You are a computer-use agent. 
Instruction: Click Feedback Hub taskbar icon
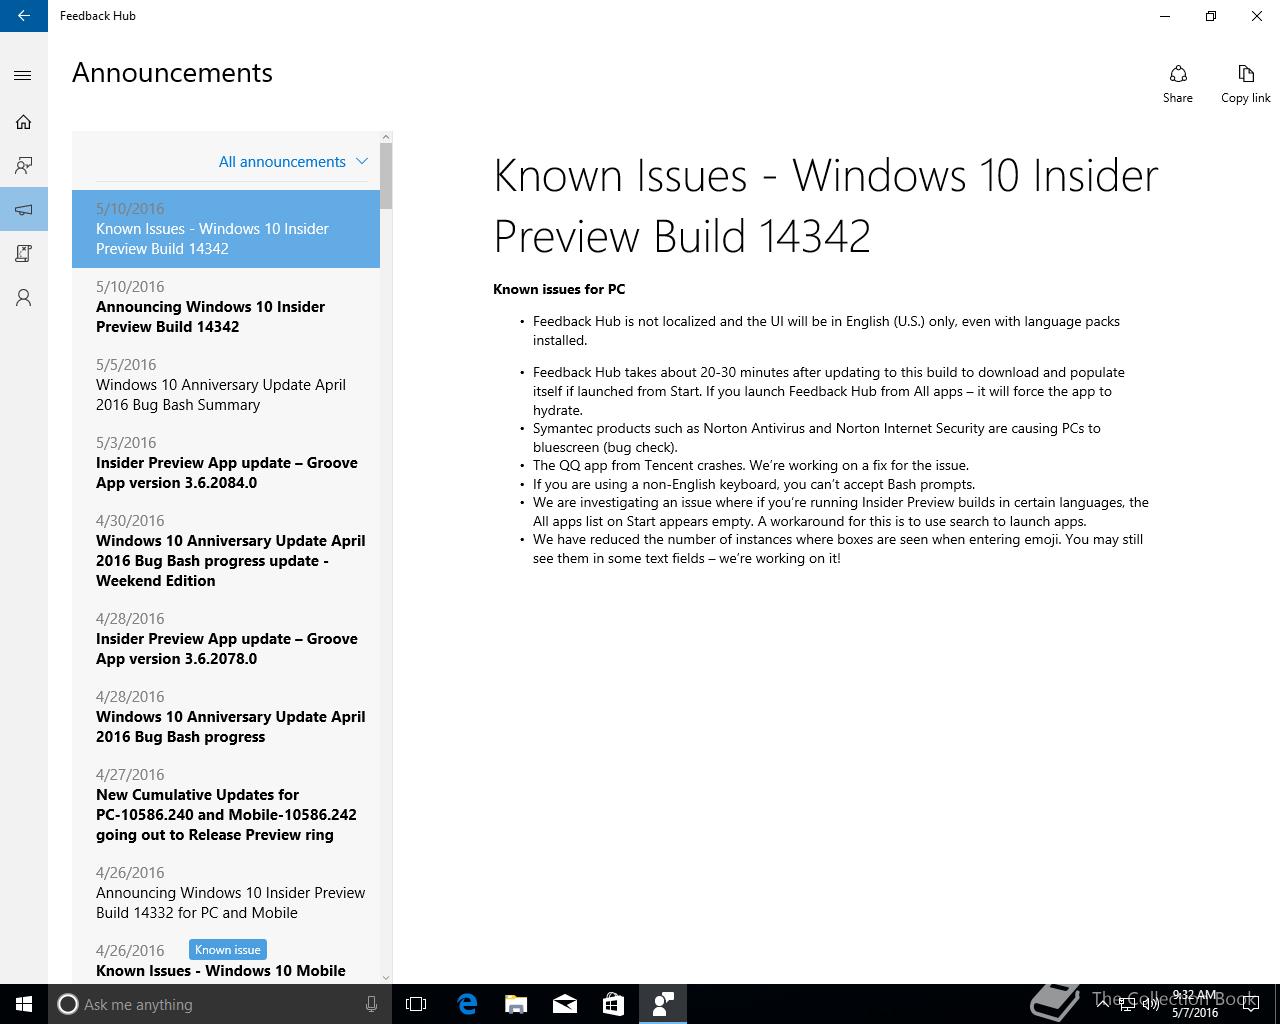662,1004
